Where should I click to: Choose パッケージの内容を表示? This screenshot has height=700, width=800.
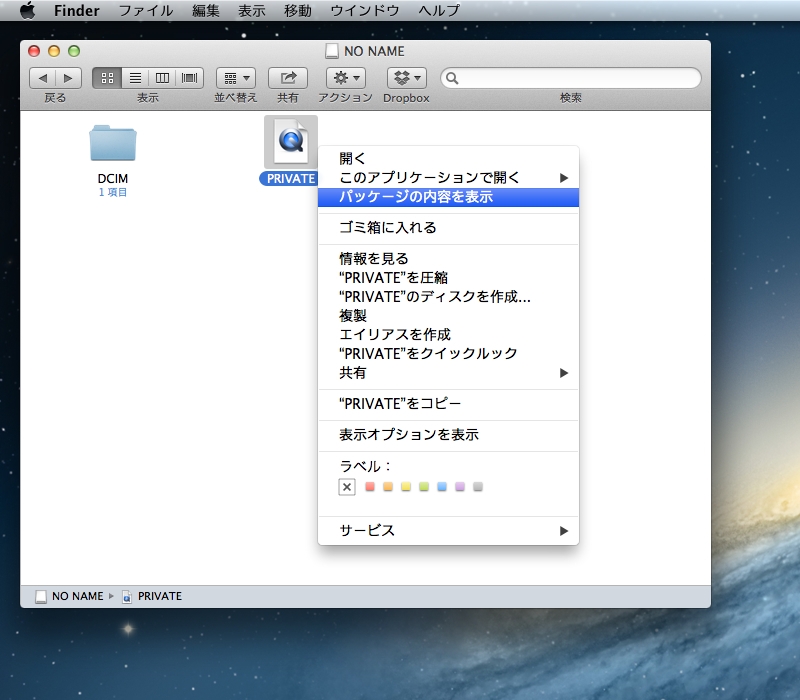pyautogui.click(x=448, y=197)
